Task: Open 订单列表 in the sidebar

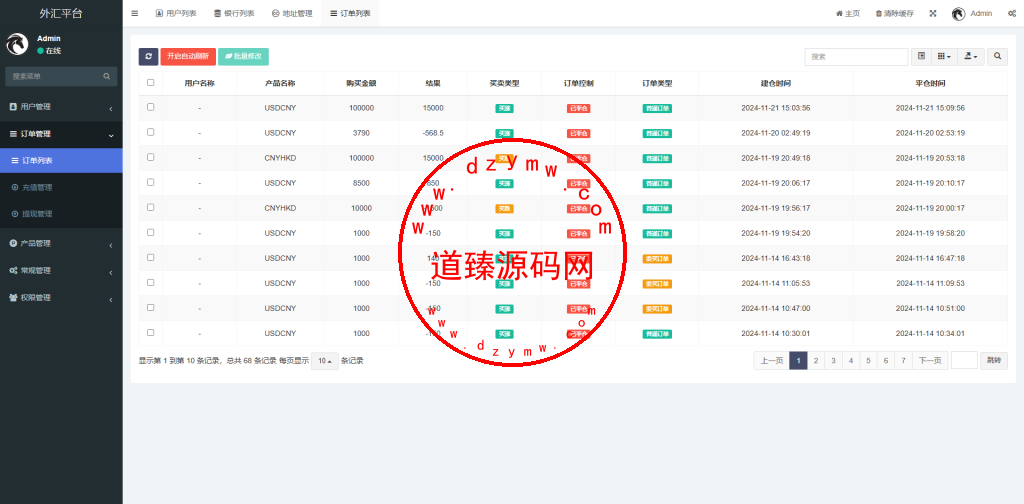Action: click(61, 161)
